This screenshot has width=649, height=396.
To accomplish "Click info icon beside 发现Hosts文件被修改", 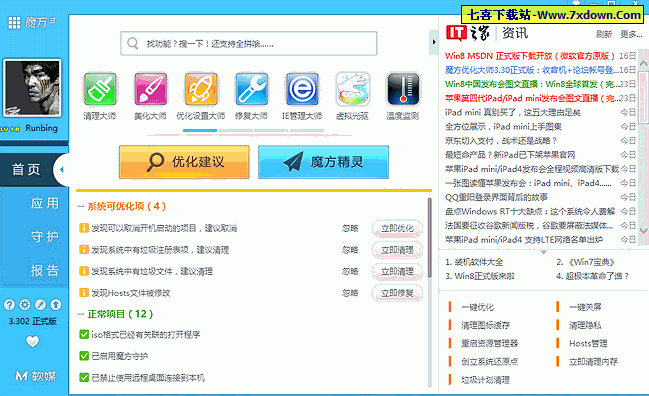I will point(84,293).
